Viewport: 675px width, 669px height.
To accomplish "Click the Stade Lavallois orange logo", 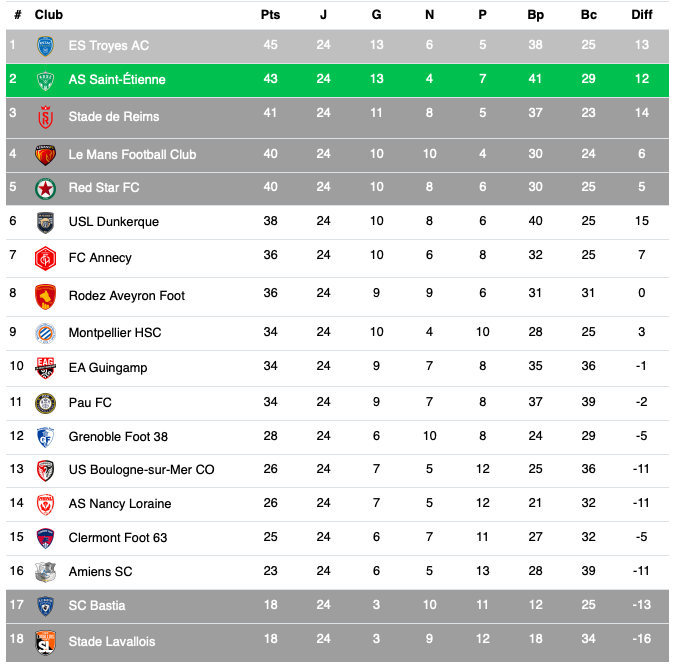I will (x=45, y=642).
